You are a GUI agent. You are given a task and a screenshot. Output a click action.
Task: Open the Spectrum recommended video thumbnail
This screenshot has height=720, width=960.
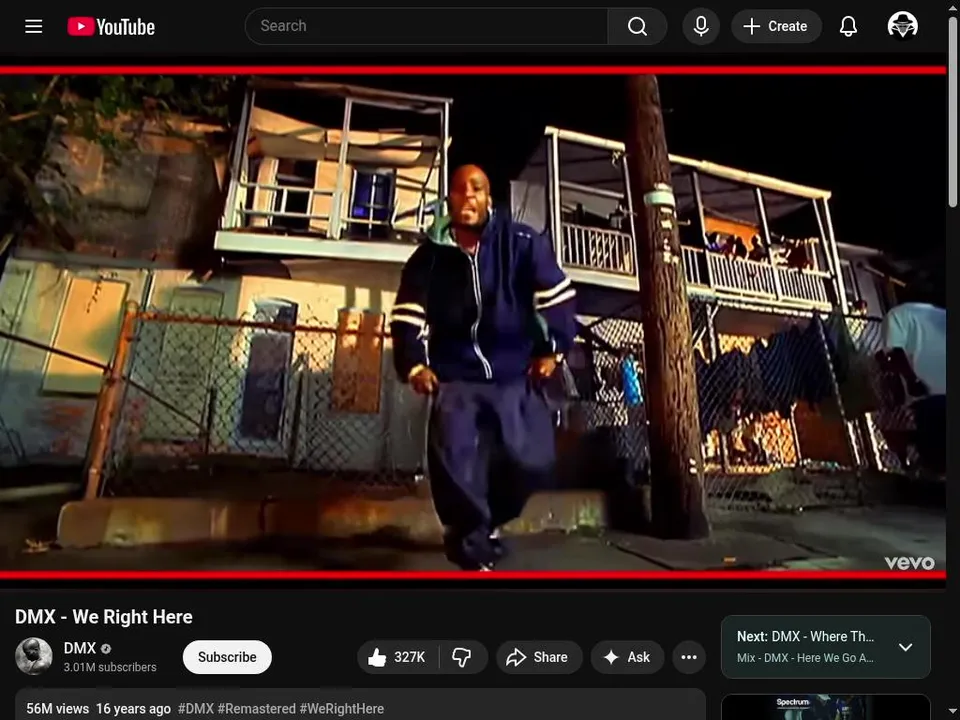coord(825,707)
